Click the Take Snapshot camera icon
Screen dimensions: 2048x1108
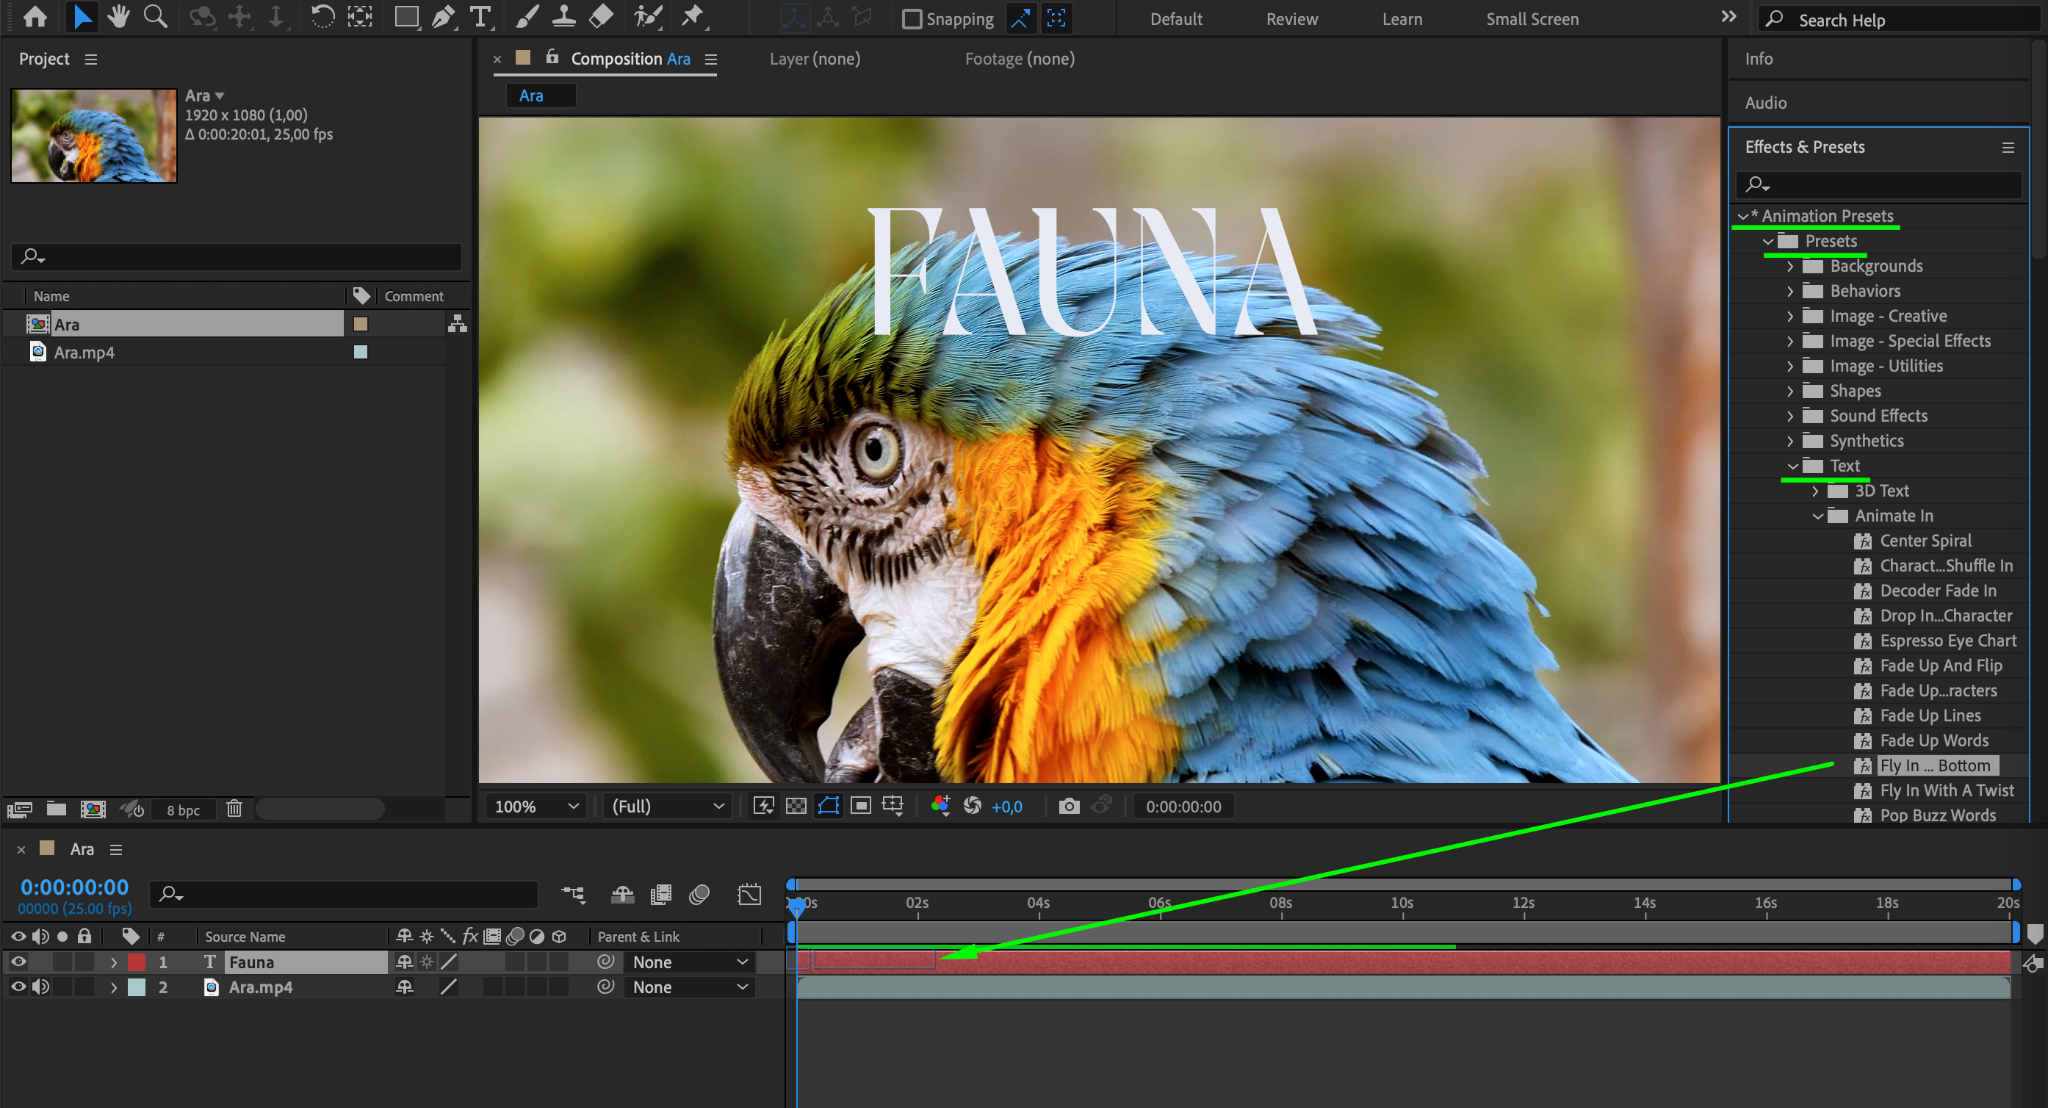tap(1069, 806)
